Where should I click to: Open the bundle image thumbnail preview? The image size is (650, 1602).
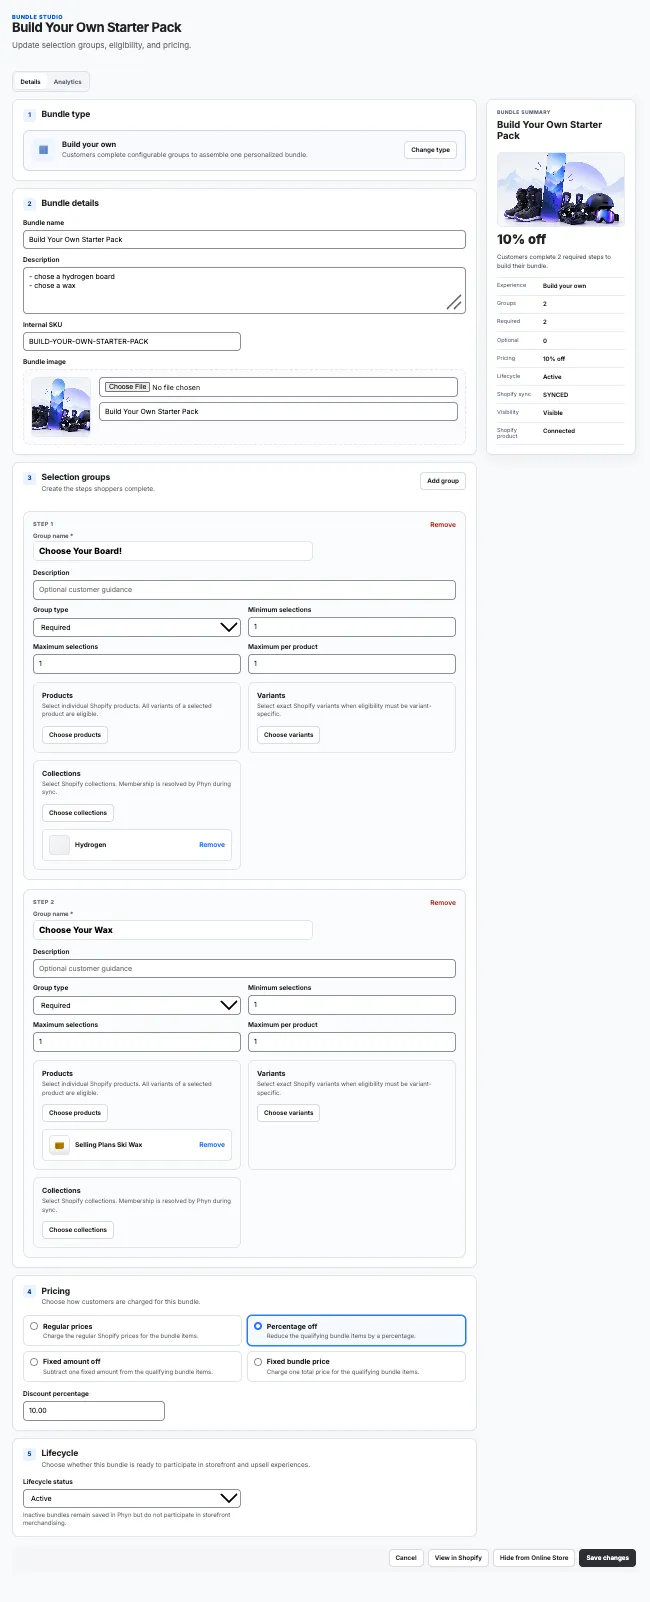coord(61,406)
